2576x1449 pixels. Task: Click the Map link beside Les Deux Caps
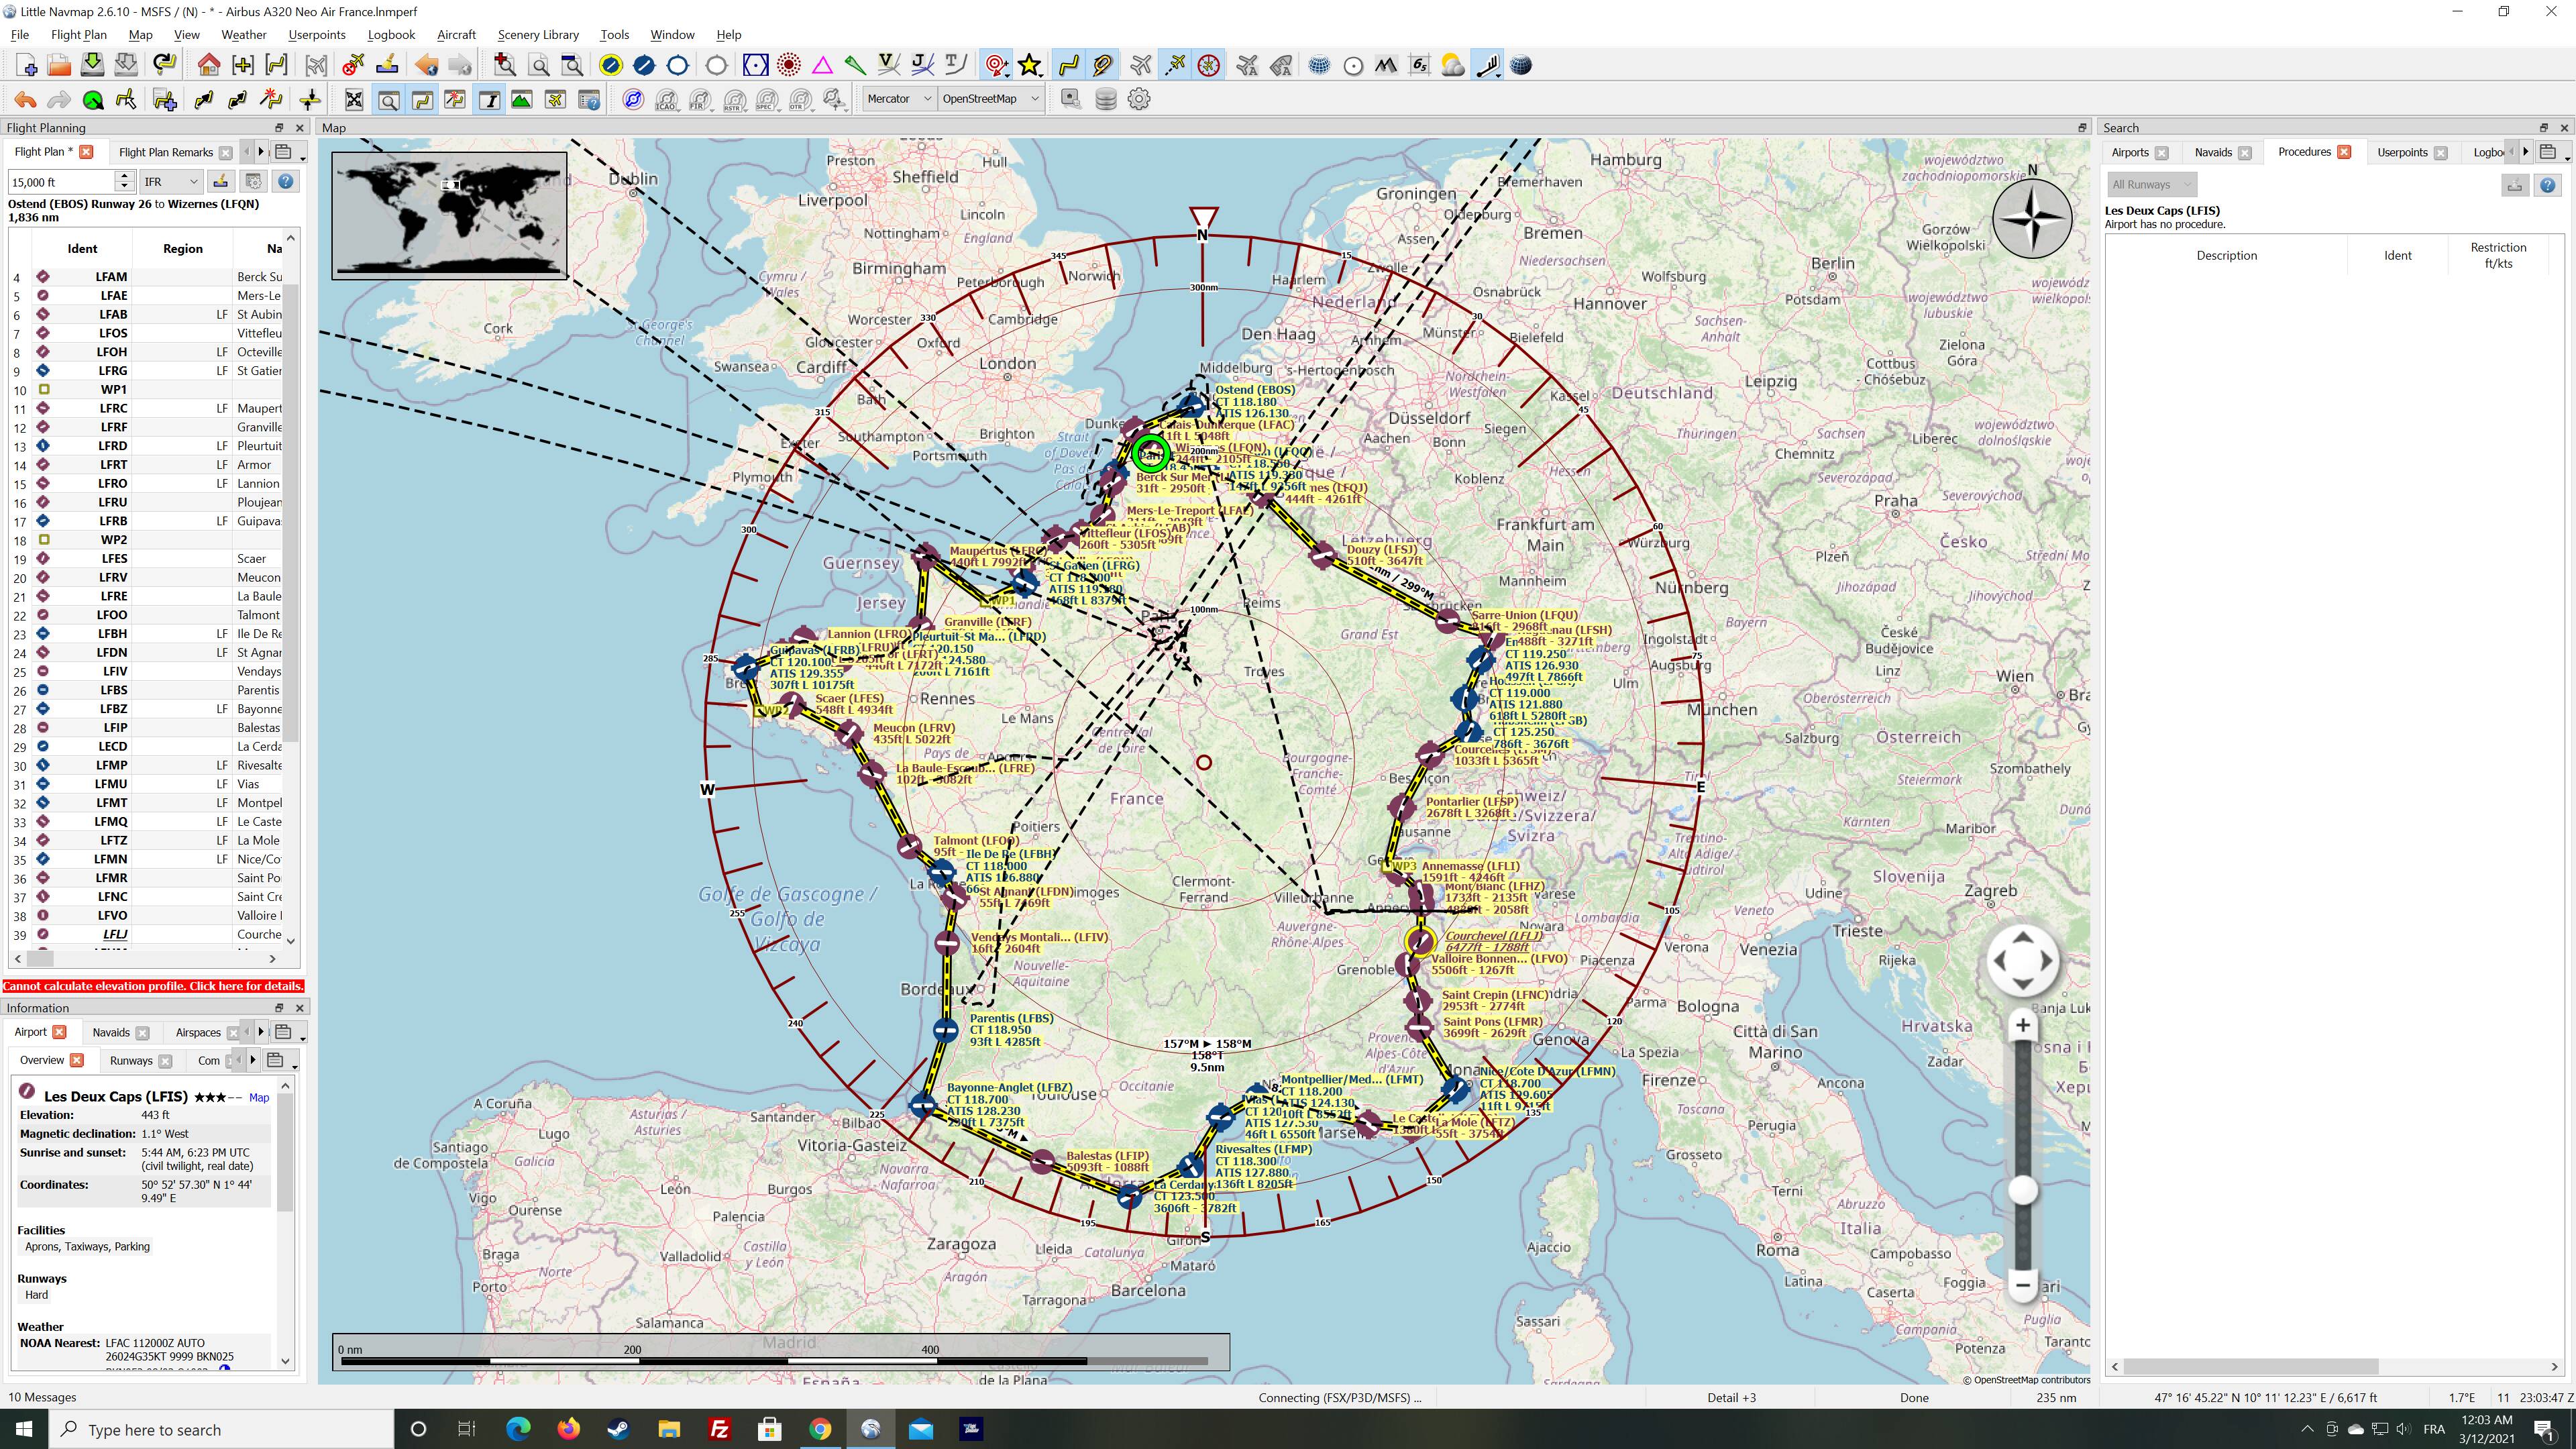coord(259,1097)
